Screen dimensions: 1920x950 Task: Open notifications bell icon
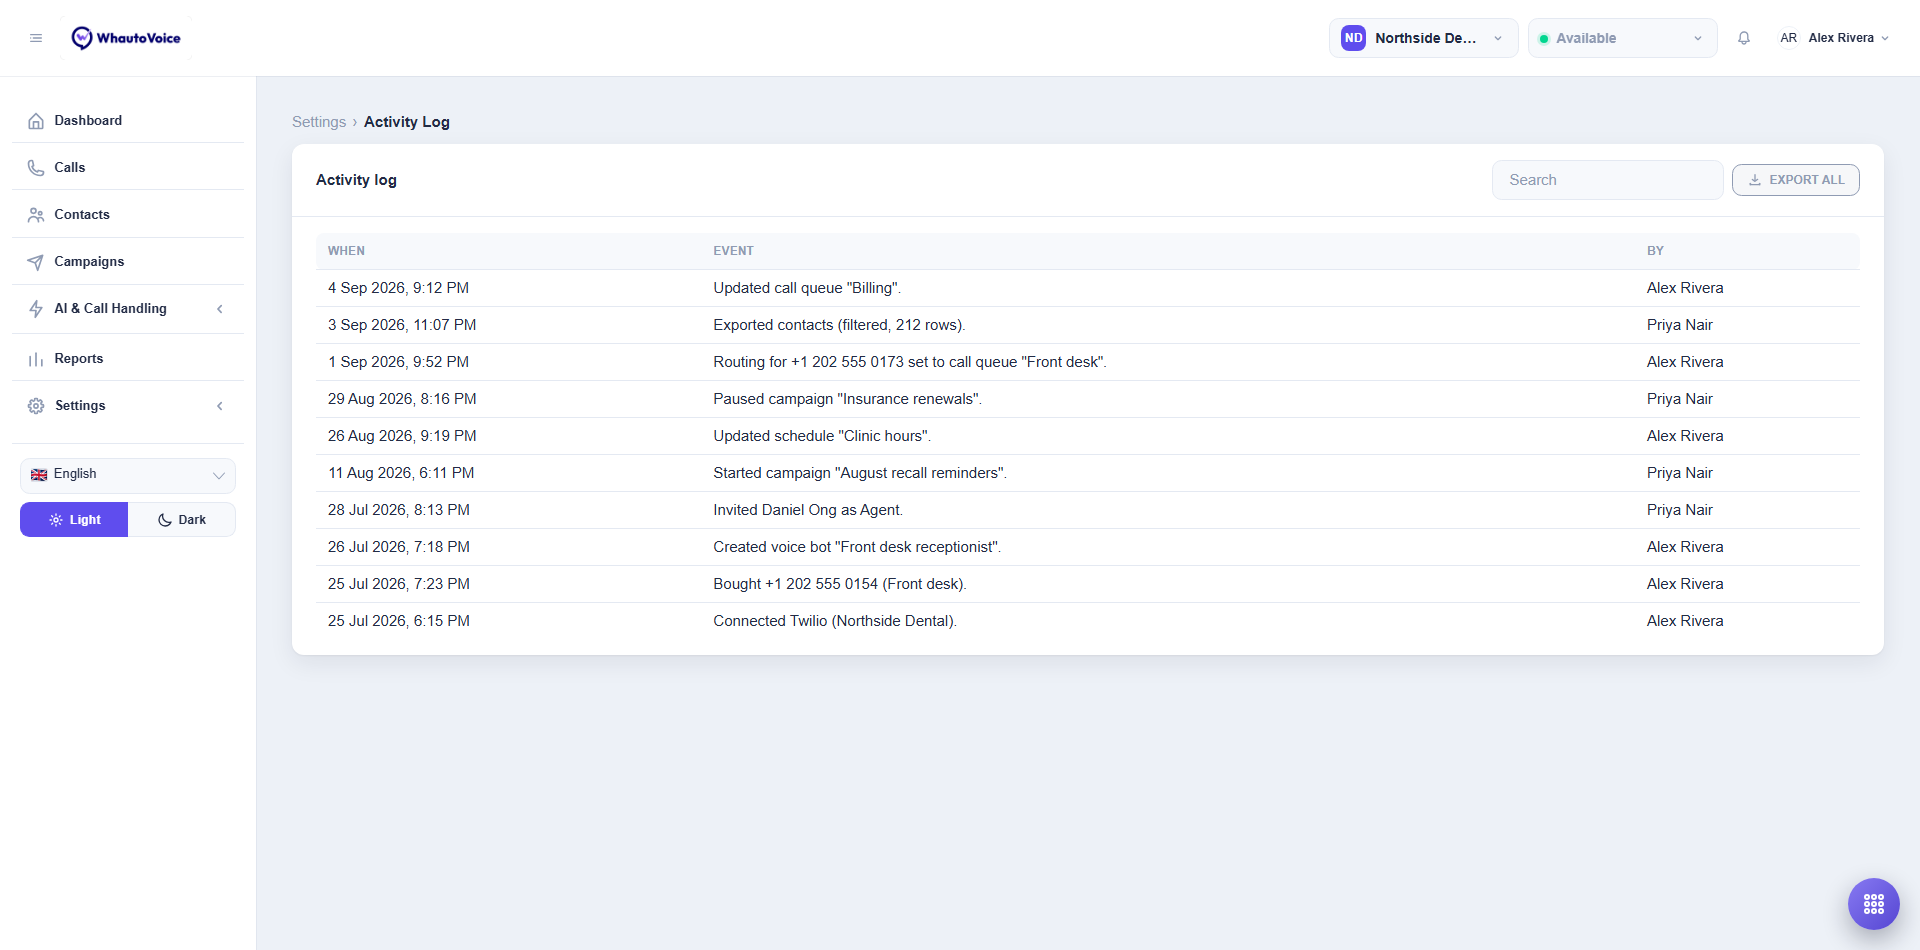coord(1744,38)
